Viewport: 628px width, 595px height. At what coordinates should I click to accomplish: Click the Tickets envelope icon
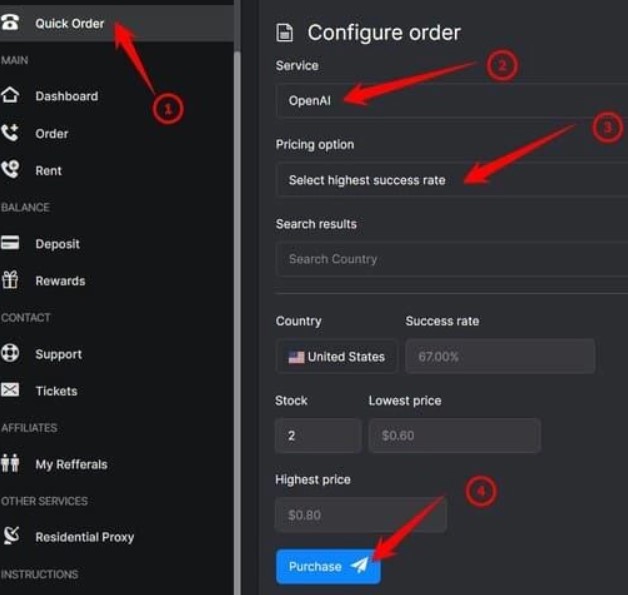pos(10,391)
